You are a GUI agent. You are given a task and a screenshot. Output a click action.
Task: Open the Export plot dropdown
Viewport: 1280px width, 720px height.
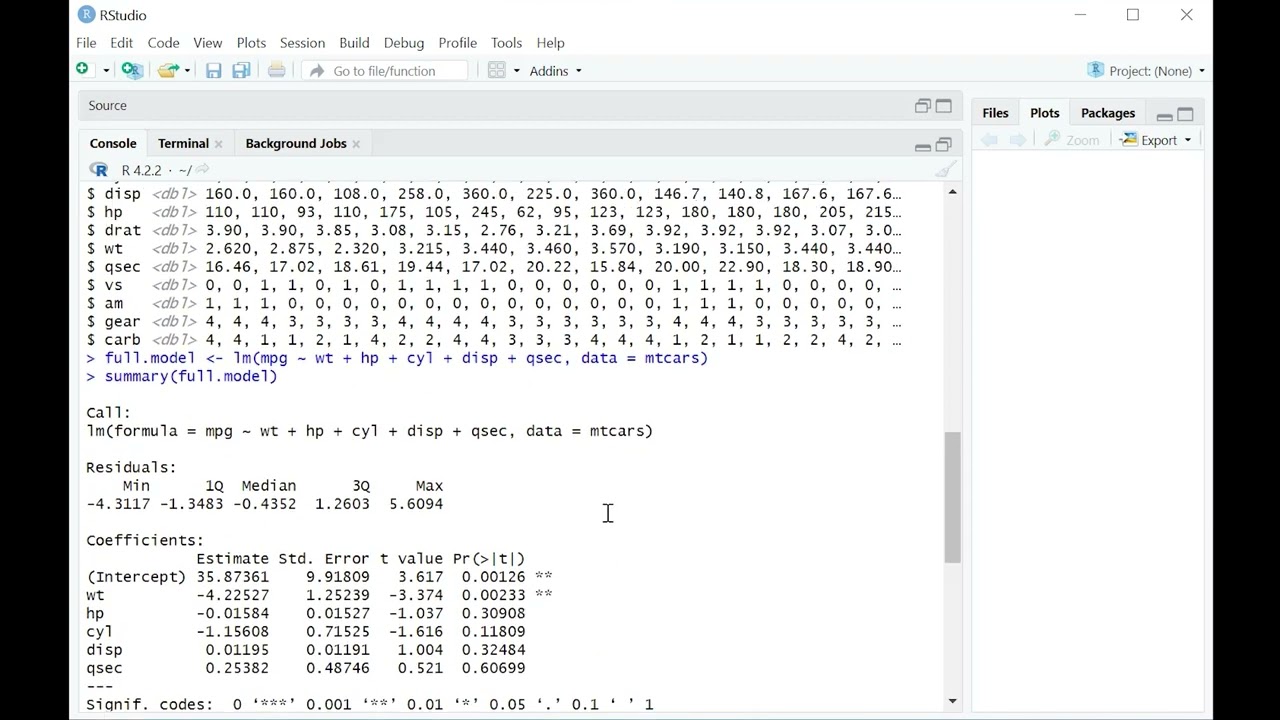[1157, 140]
